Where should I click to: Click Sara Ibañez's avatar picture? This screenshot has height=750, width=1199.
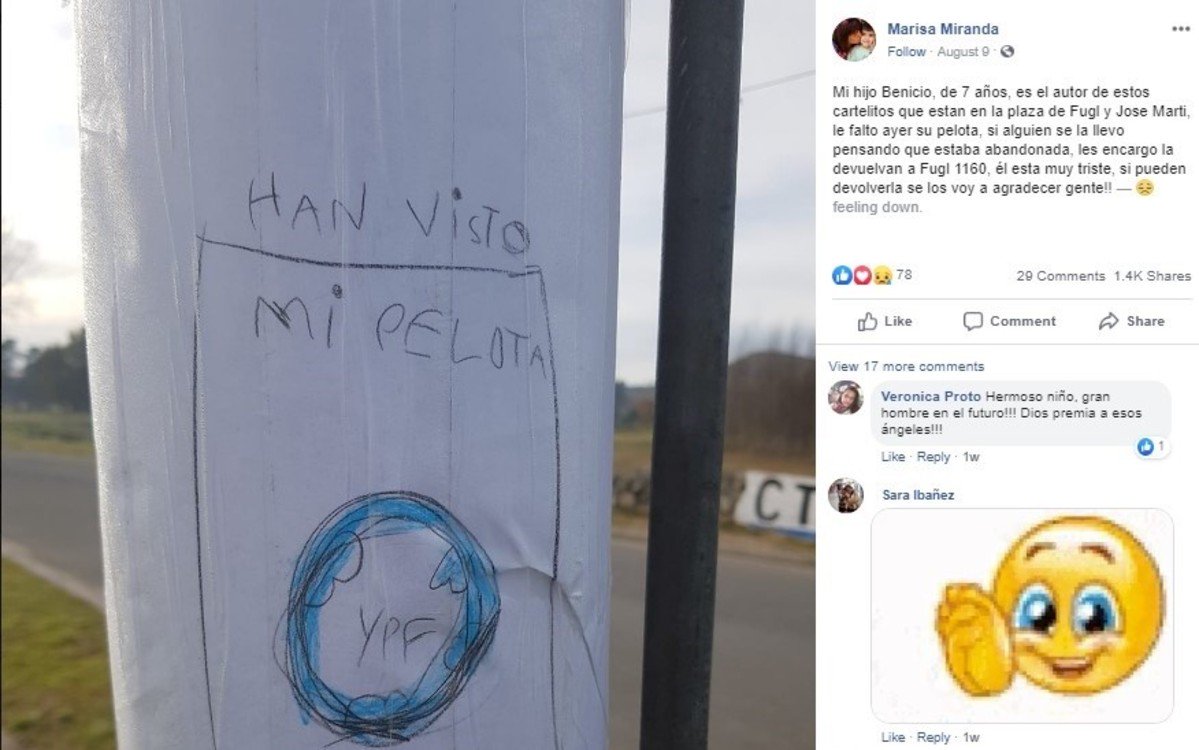point(846,495)
